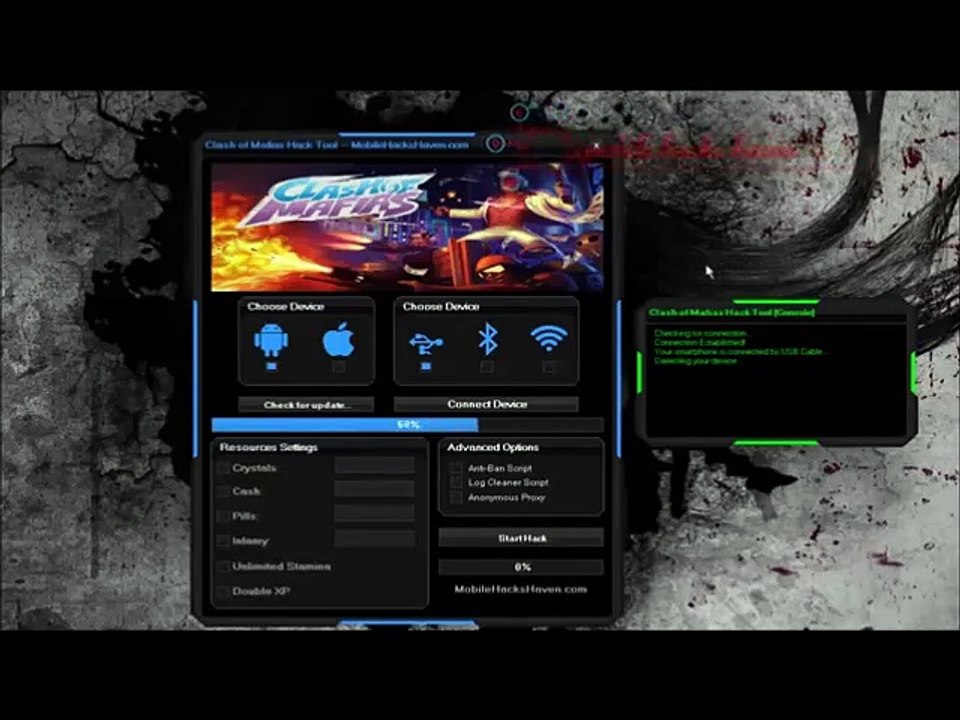This screenshot has width=960, height=720.
Task: Enable Anti-Ban Script option
Action: point(456,468)
